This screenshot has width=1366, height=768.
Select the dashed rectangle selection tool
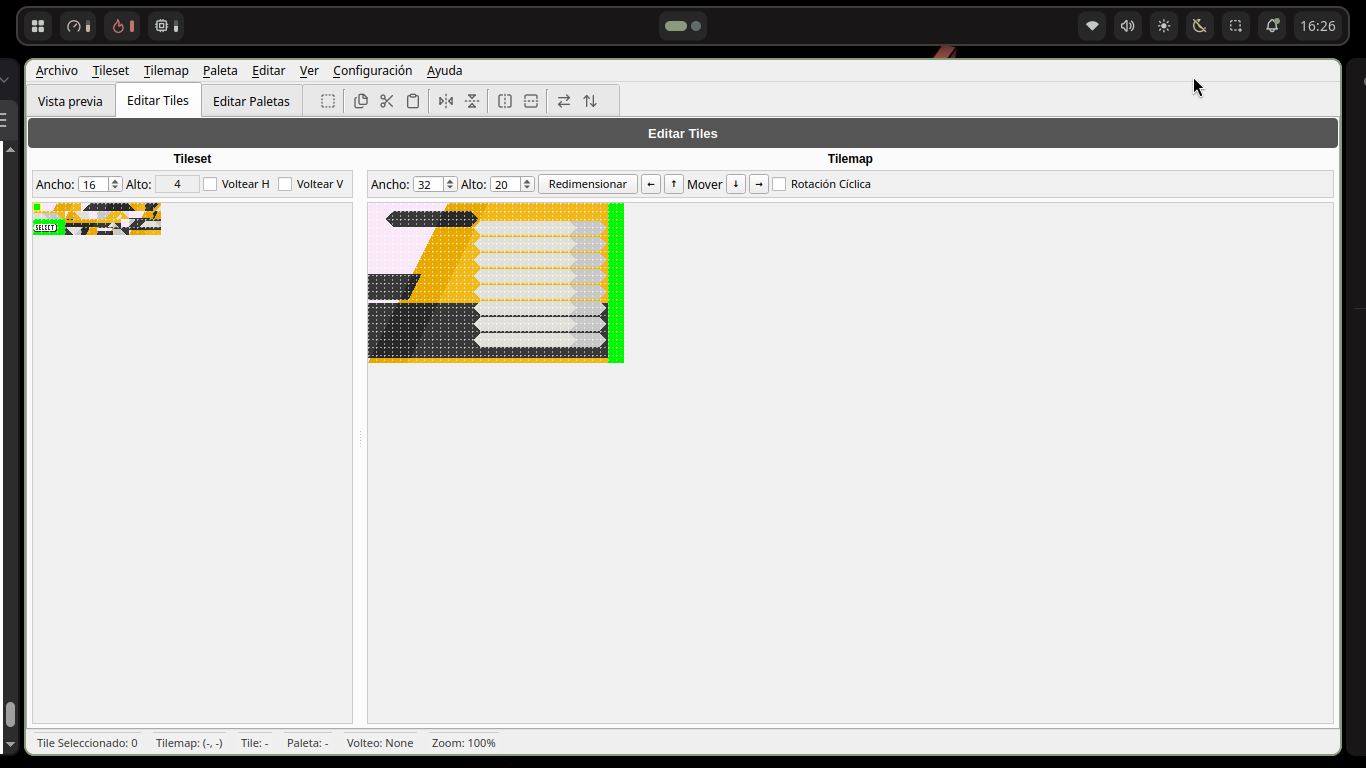(x=328, y=101)
